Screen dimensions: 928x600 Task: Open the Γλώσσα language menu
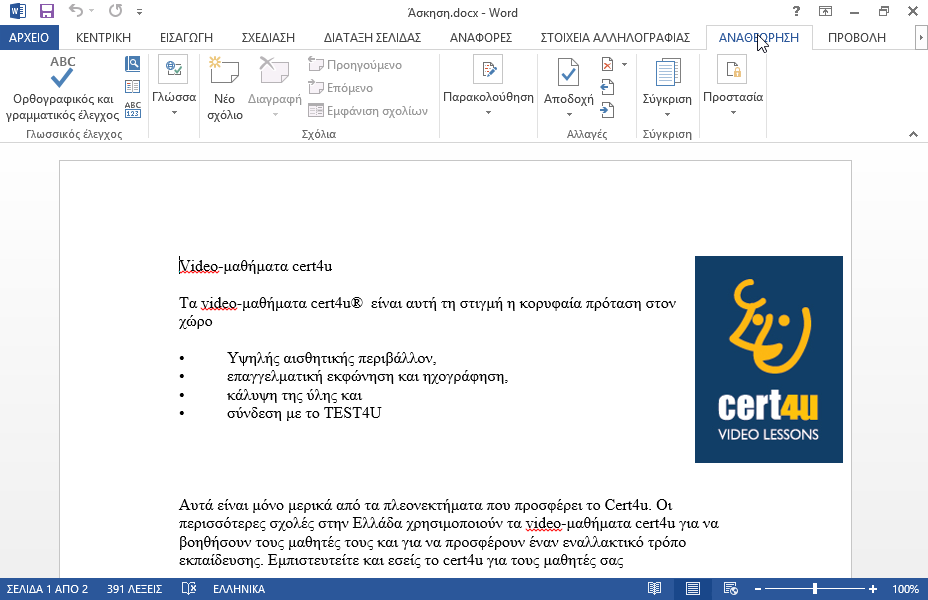click(173, 86)
